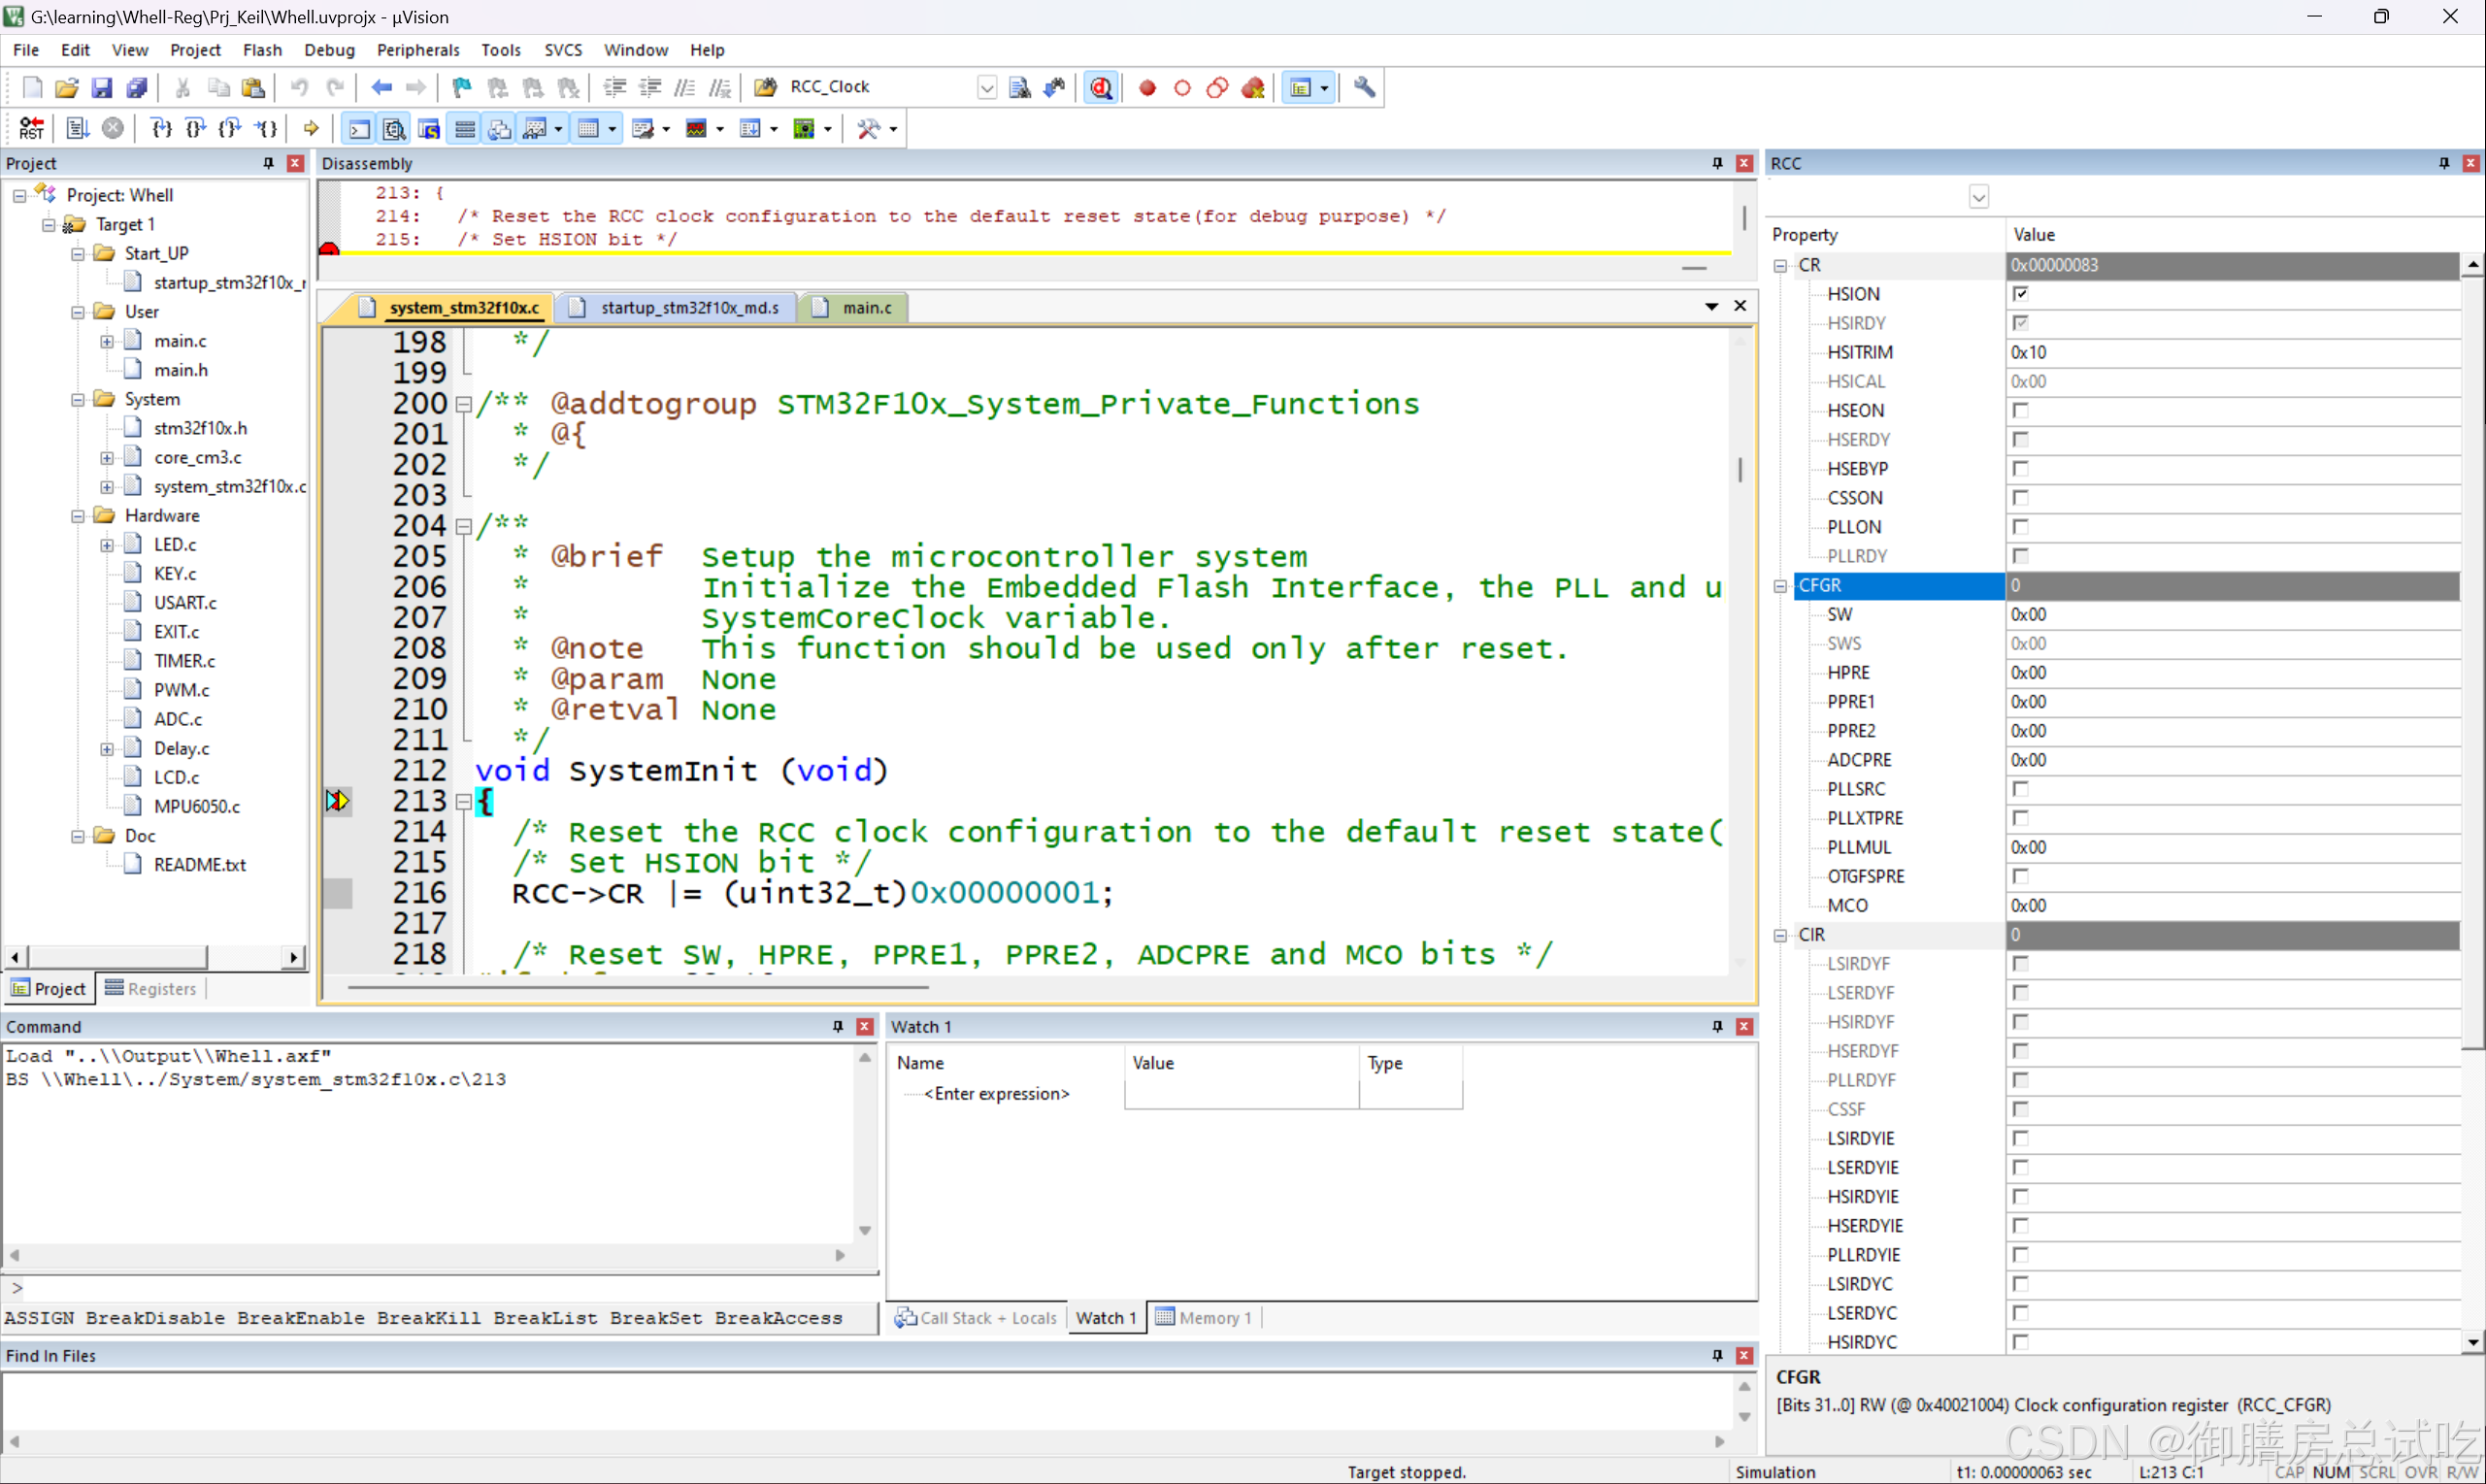Toggle the HSION checkbox
This screenshot has height=1484, width=2486.
[2020, 293]
